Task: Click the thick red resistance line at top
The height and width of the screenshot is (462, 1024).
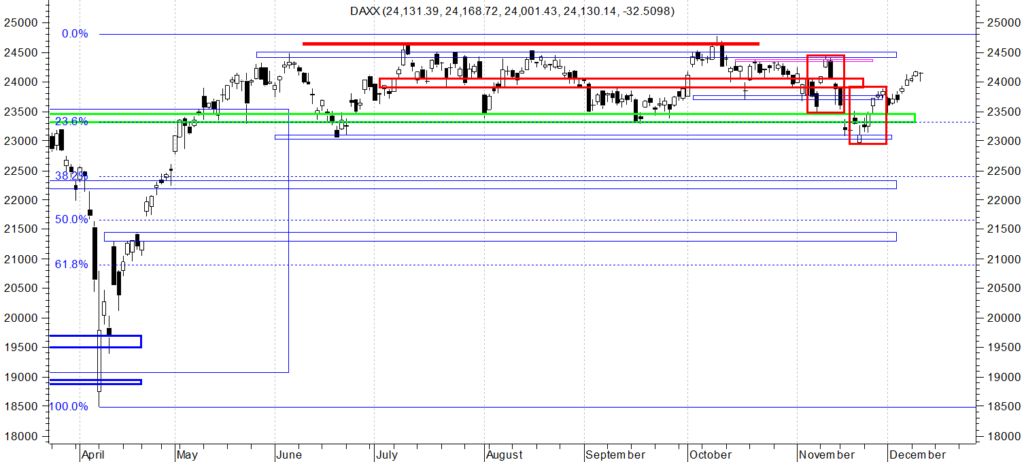Action: coord(530,44)
